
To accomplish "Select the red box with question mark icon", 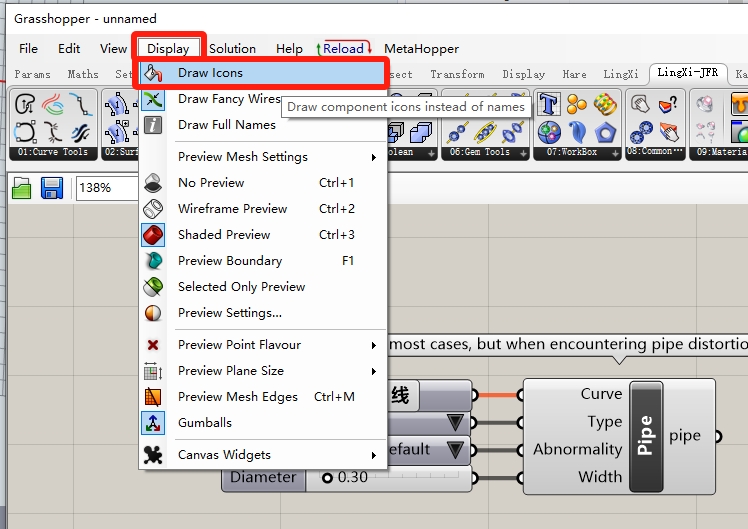I will [668, 104].
